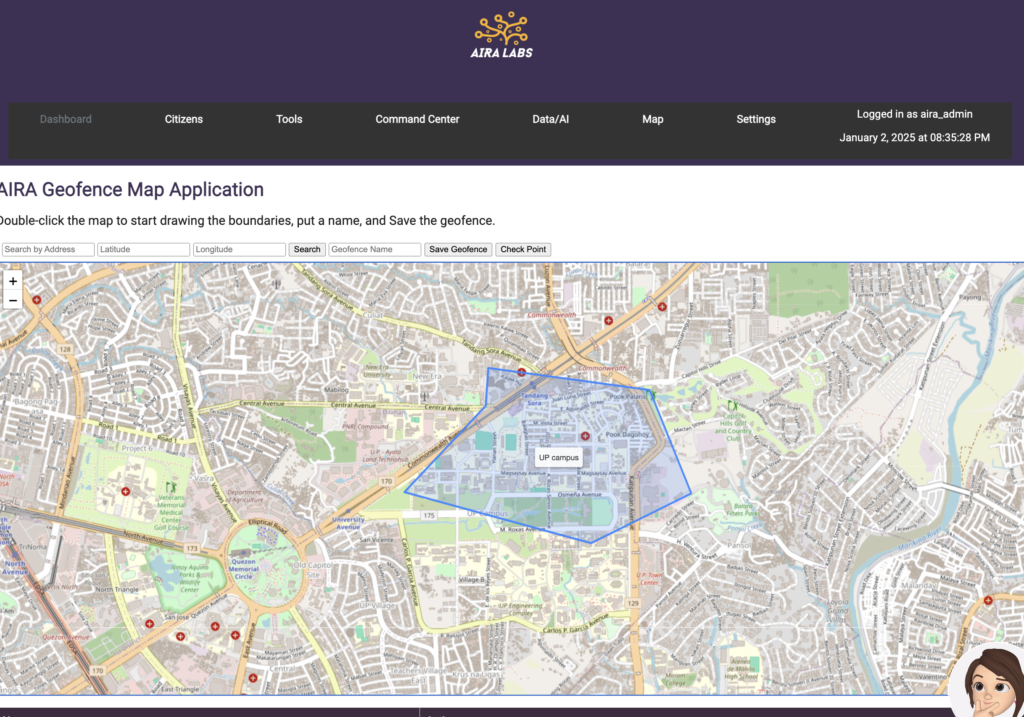Open the Dashboard menu item
The image size is (1024, 717).
65,119
